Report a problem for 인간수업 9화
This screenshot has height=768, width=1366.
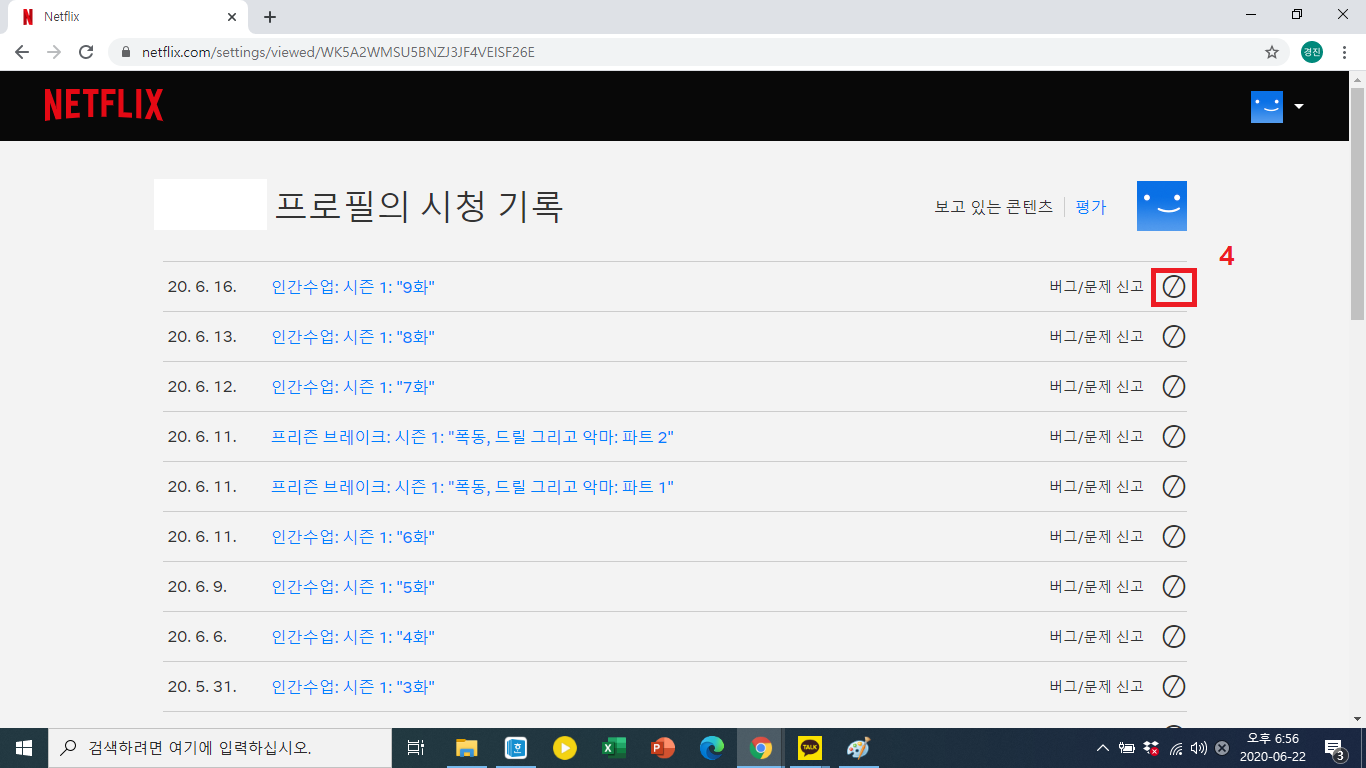tap(1096, 287)
